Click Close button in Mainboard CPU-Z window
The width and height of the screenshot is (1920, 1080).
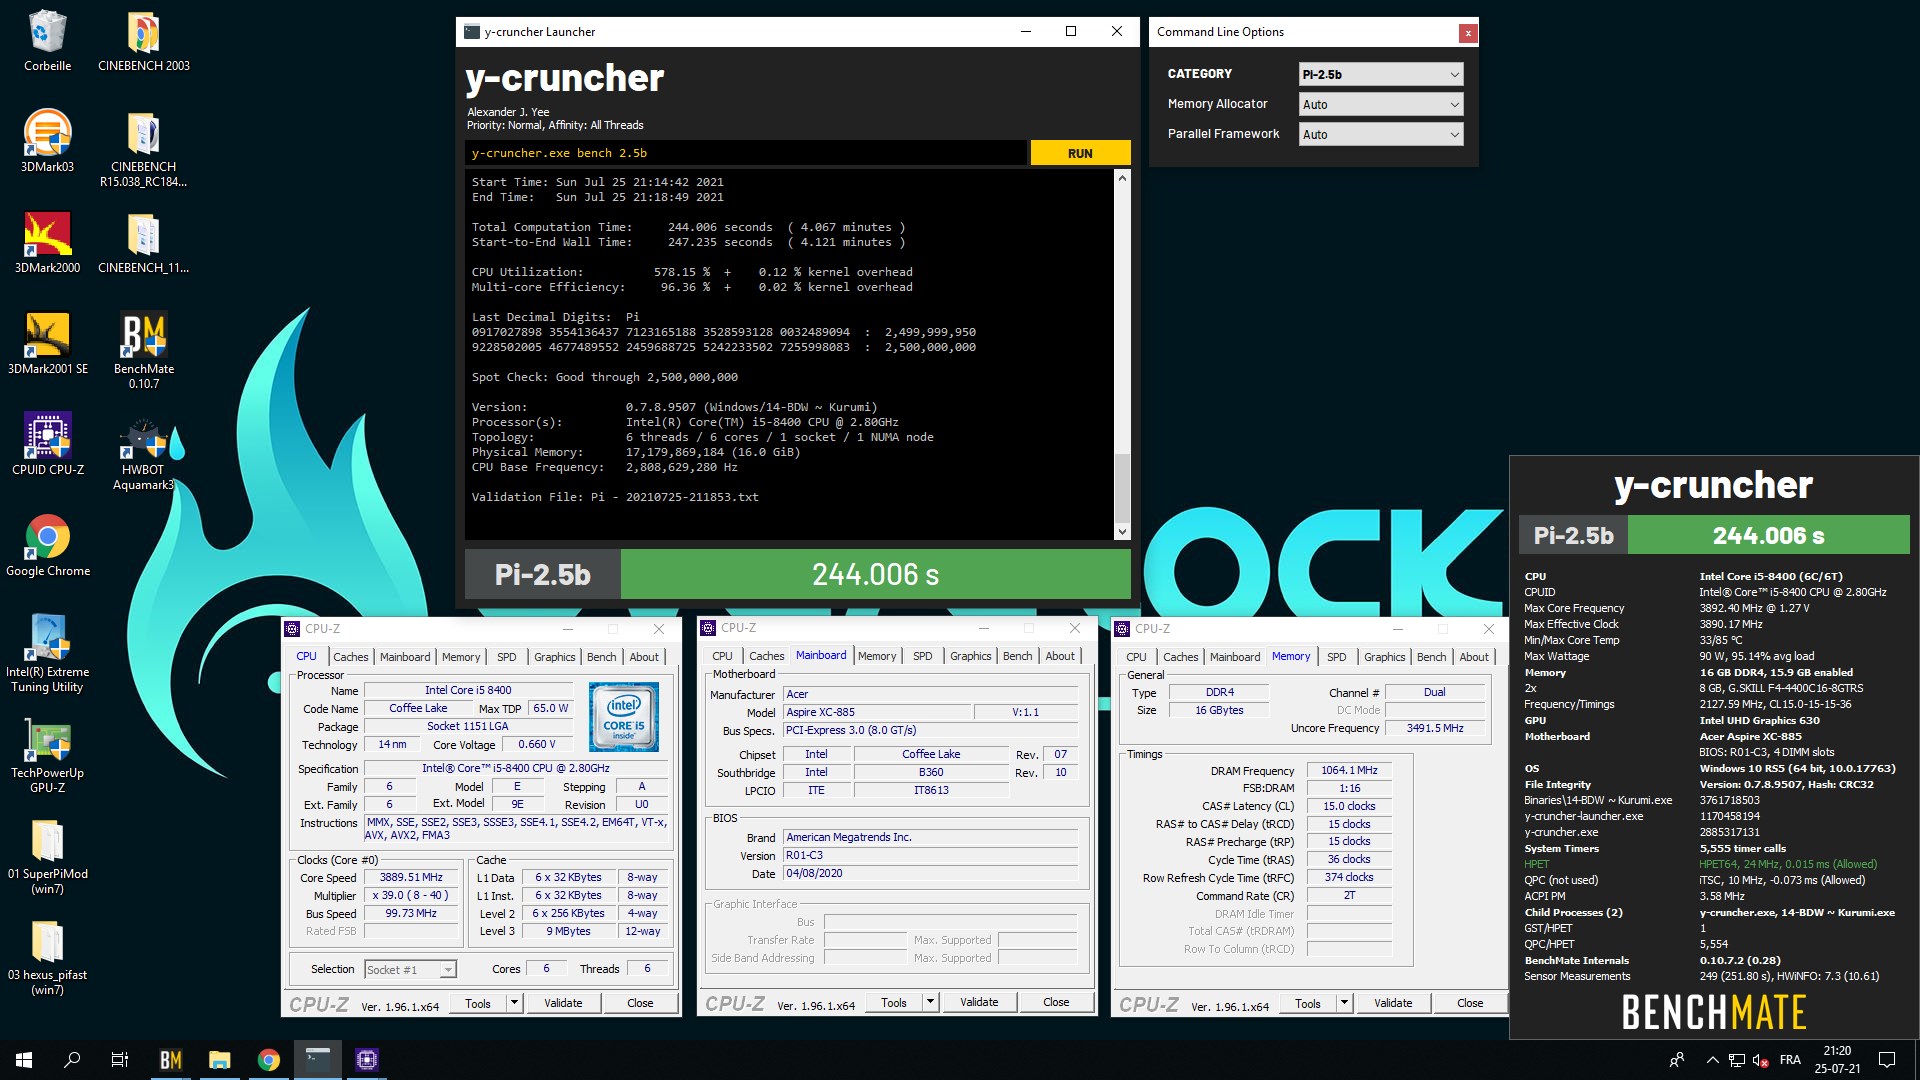[1056, 1002]
